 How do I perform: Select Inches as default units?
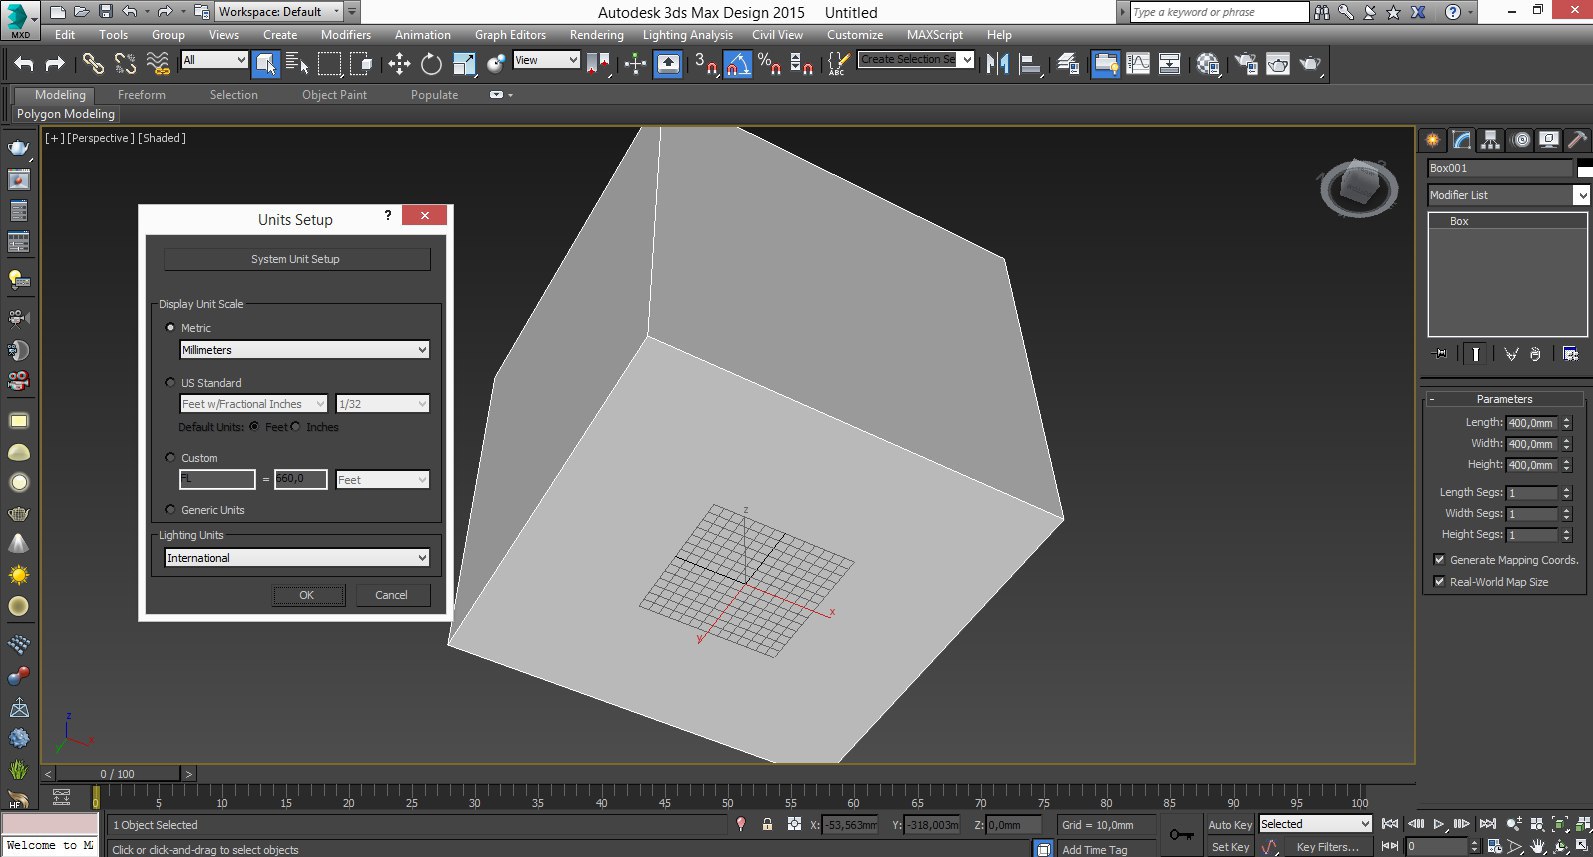(295, 427)
